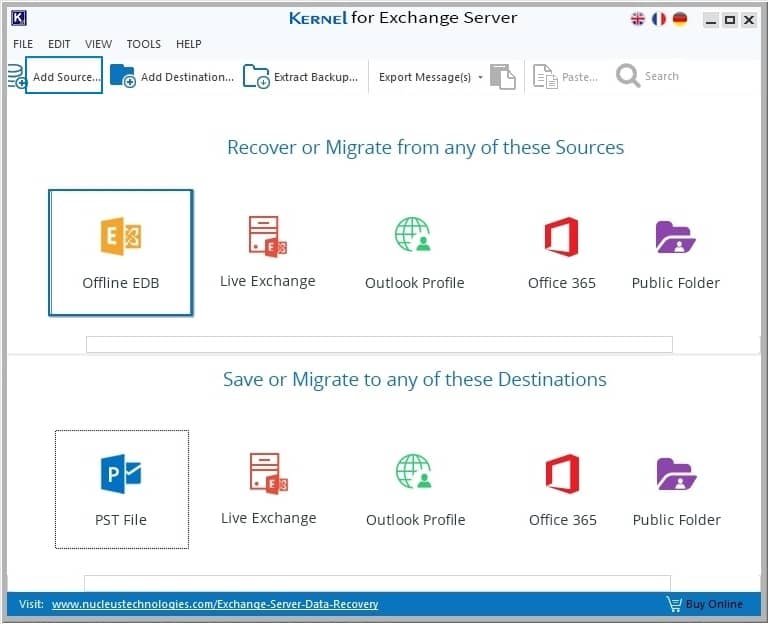Select Live Exchange destination icon
The width and height of the screenshot is (768, 624).
[x=268, y=473]
